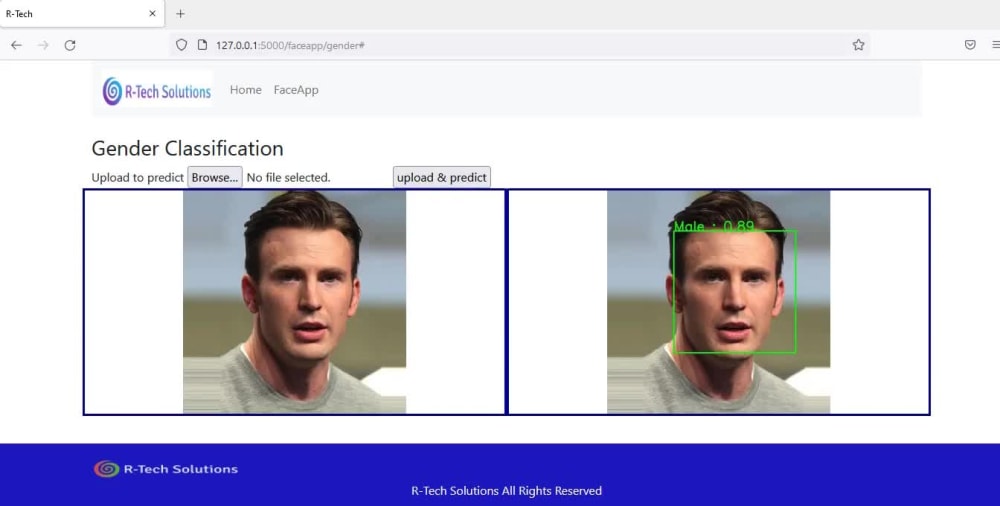Screen dimensions: 1000x506
Task: Open the FaceApp nav link
Action: click(x=296, y=90)
